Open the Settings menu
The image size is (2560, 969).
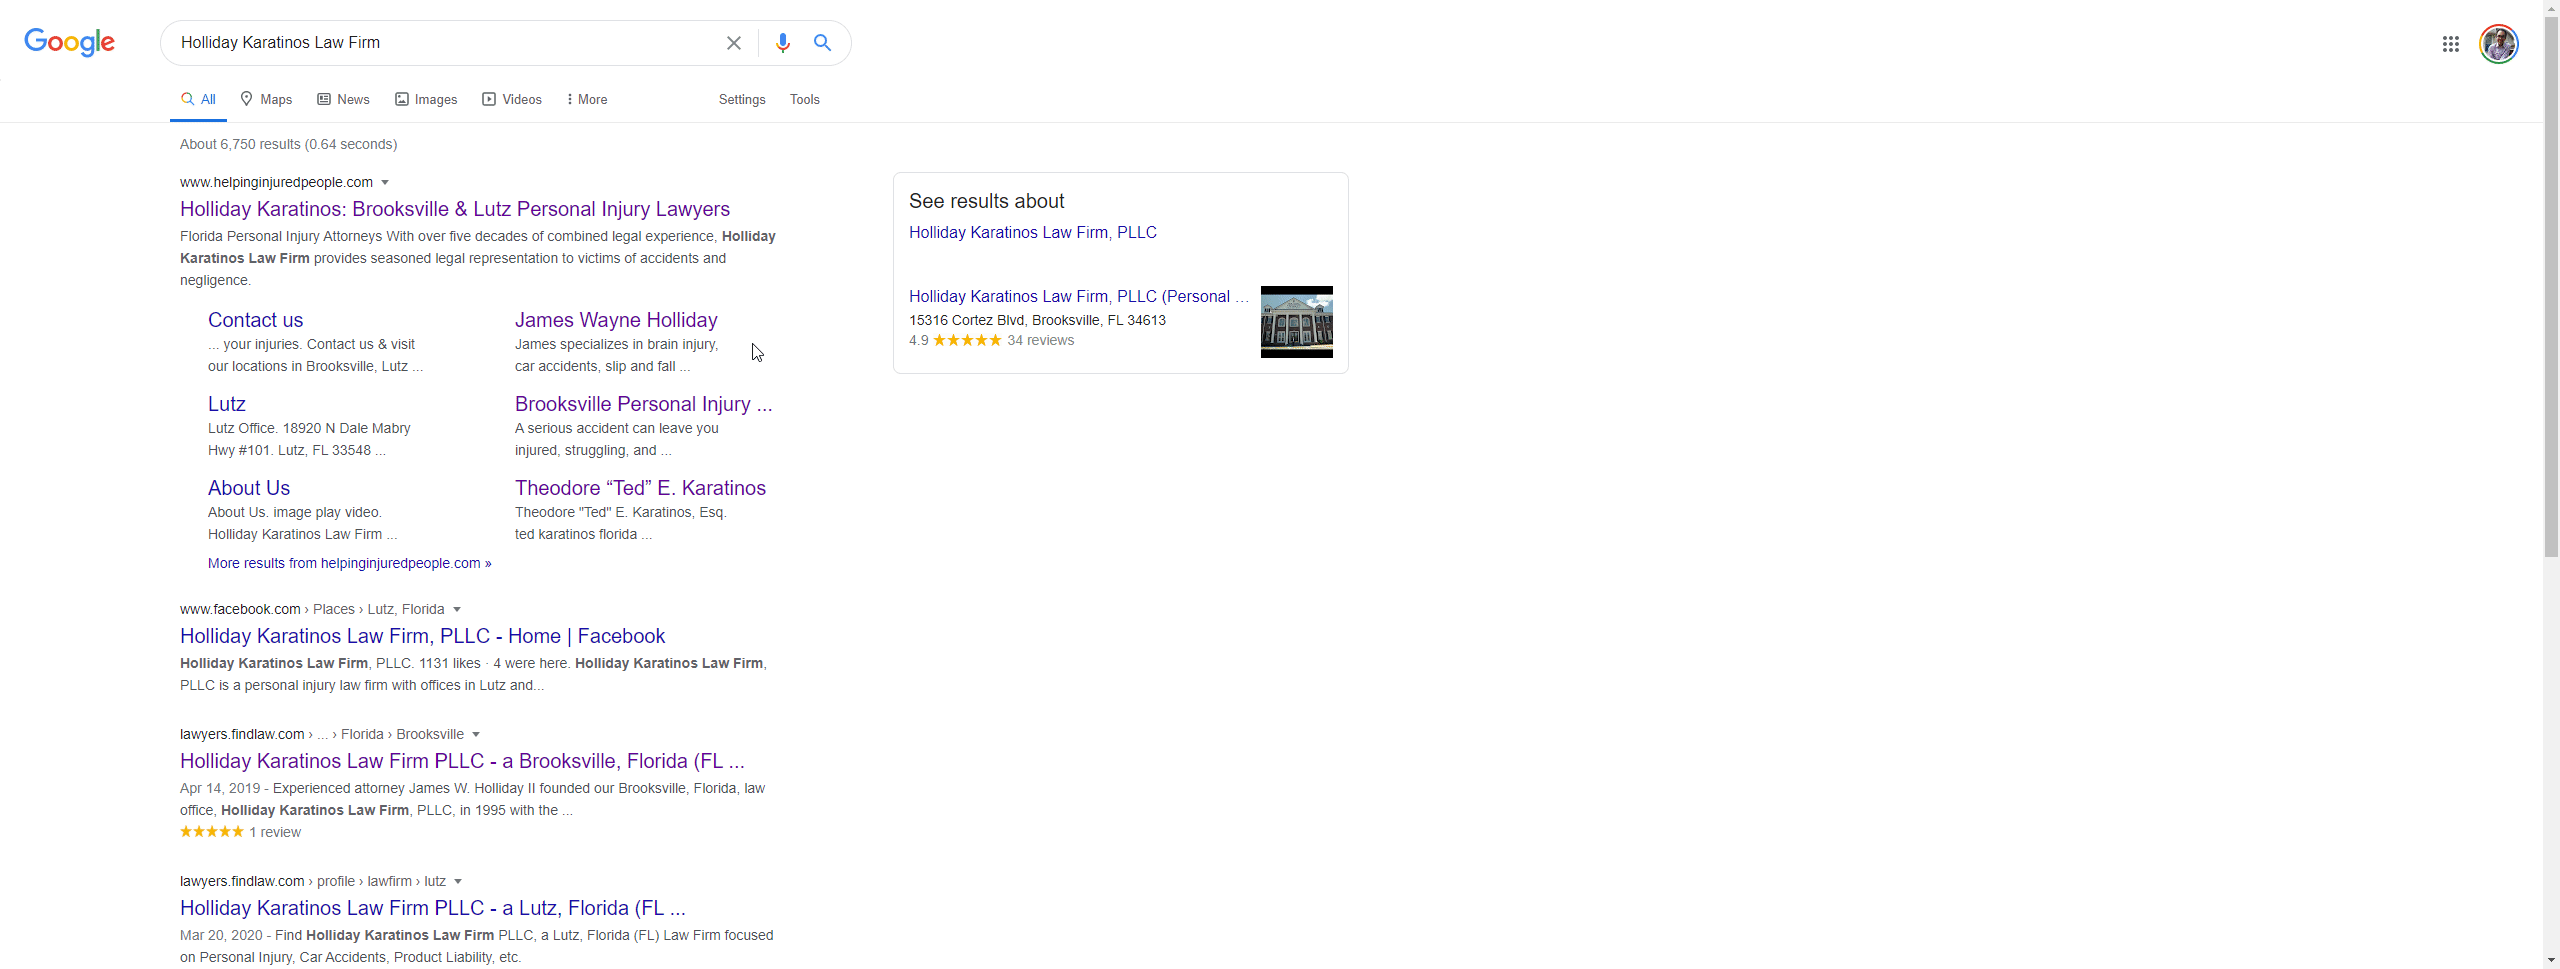click(742, 99)
